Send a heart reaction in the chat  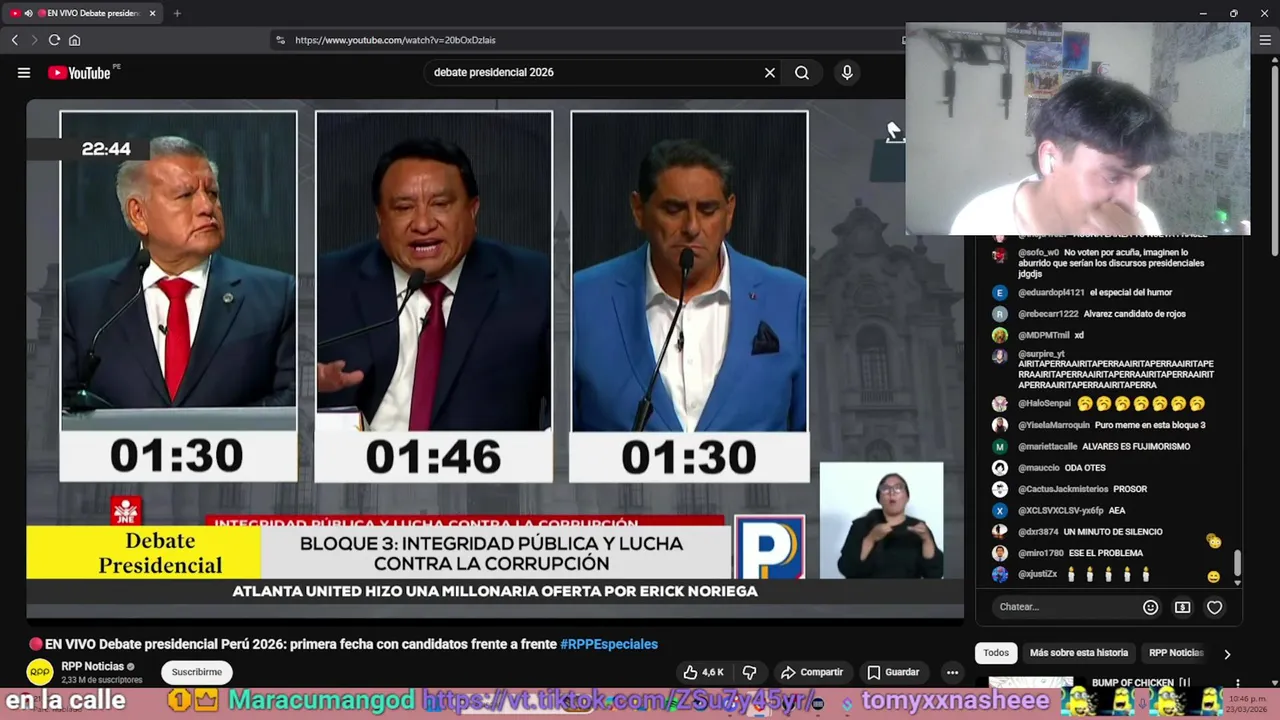coord(1214,607)
